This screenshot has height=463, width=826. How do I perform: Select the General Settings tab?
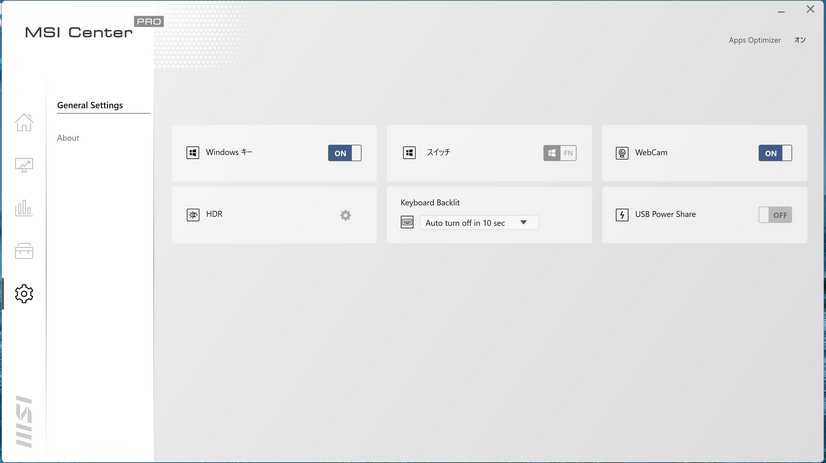[x=90, y=105]
